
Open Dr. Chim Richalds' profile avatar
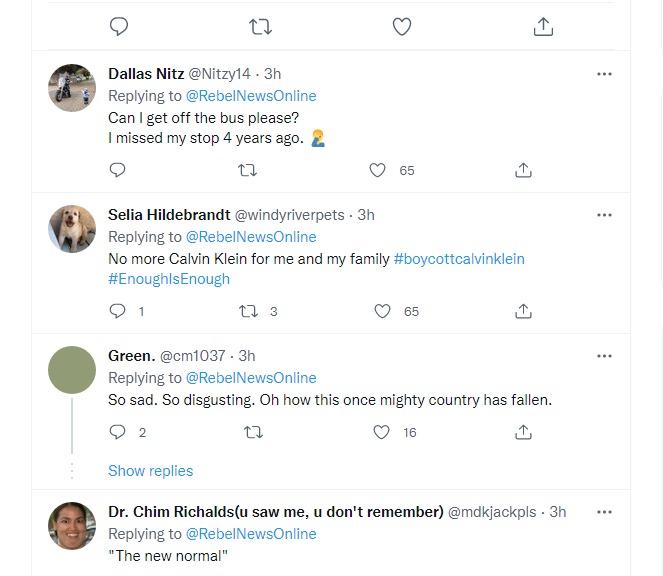point(72,526)
